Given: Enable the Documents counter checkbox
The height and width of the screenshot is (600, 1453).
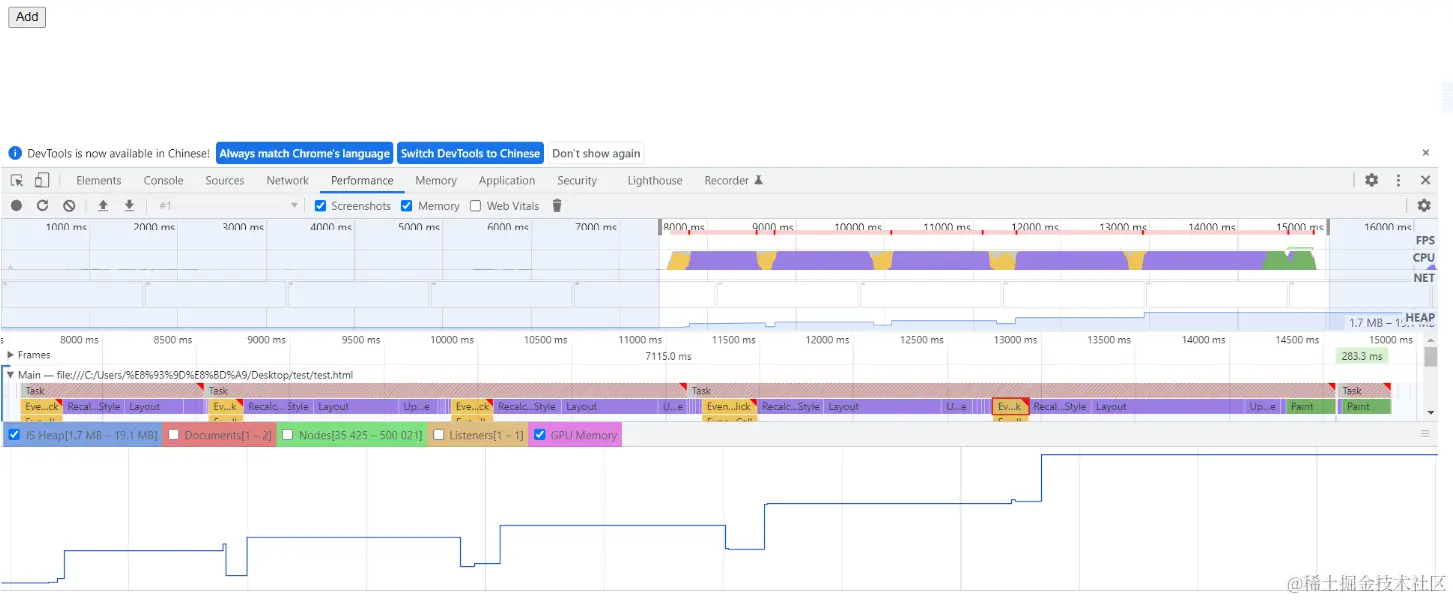Looking at the screenshot, I should click(x=174, y=435).
